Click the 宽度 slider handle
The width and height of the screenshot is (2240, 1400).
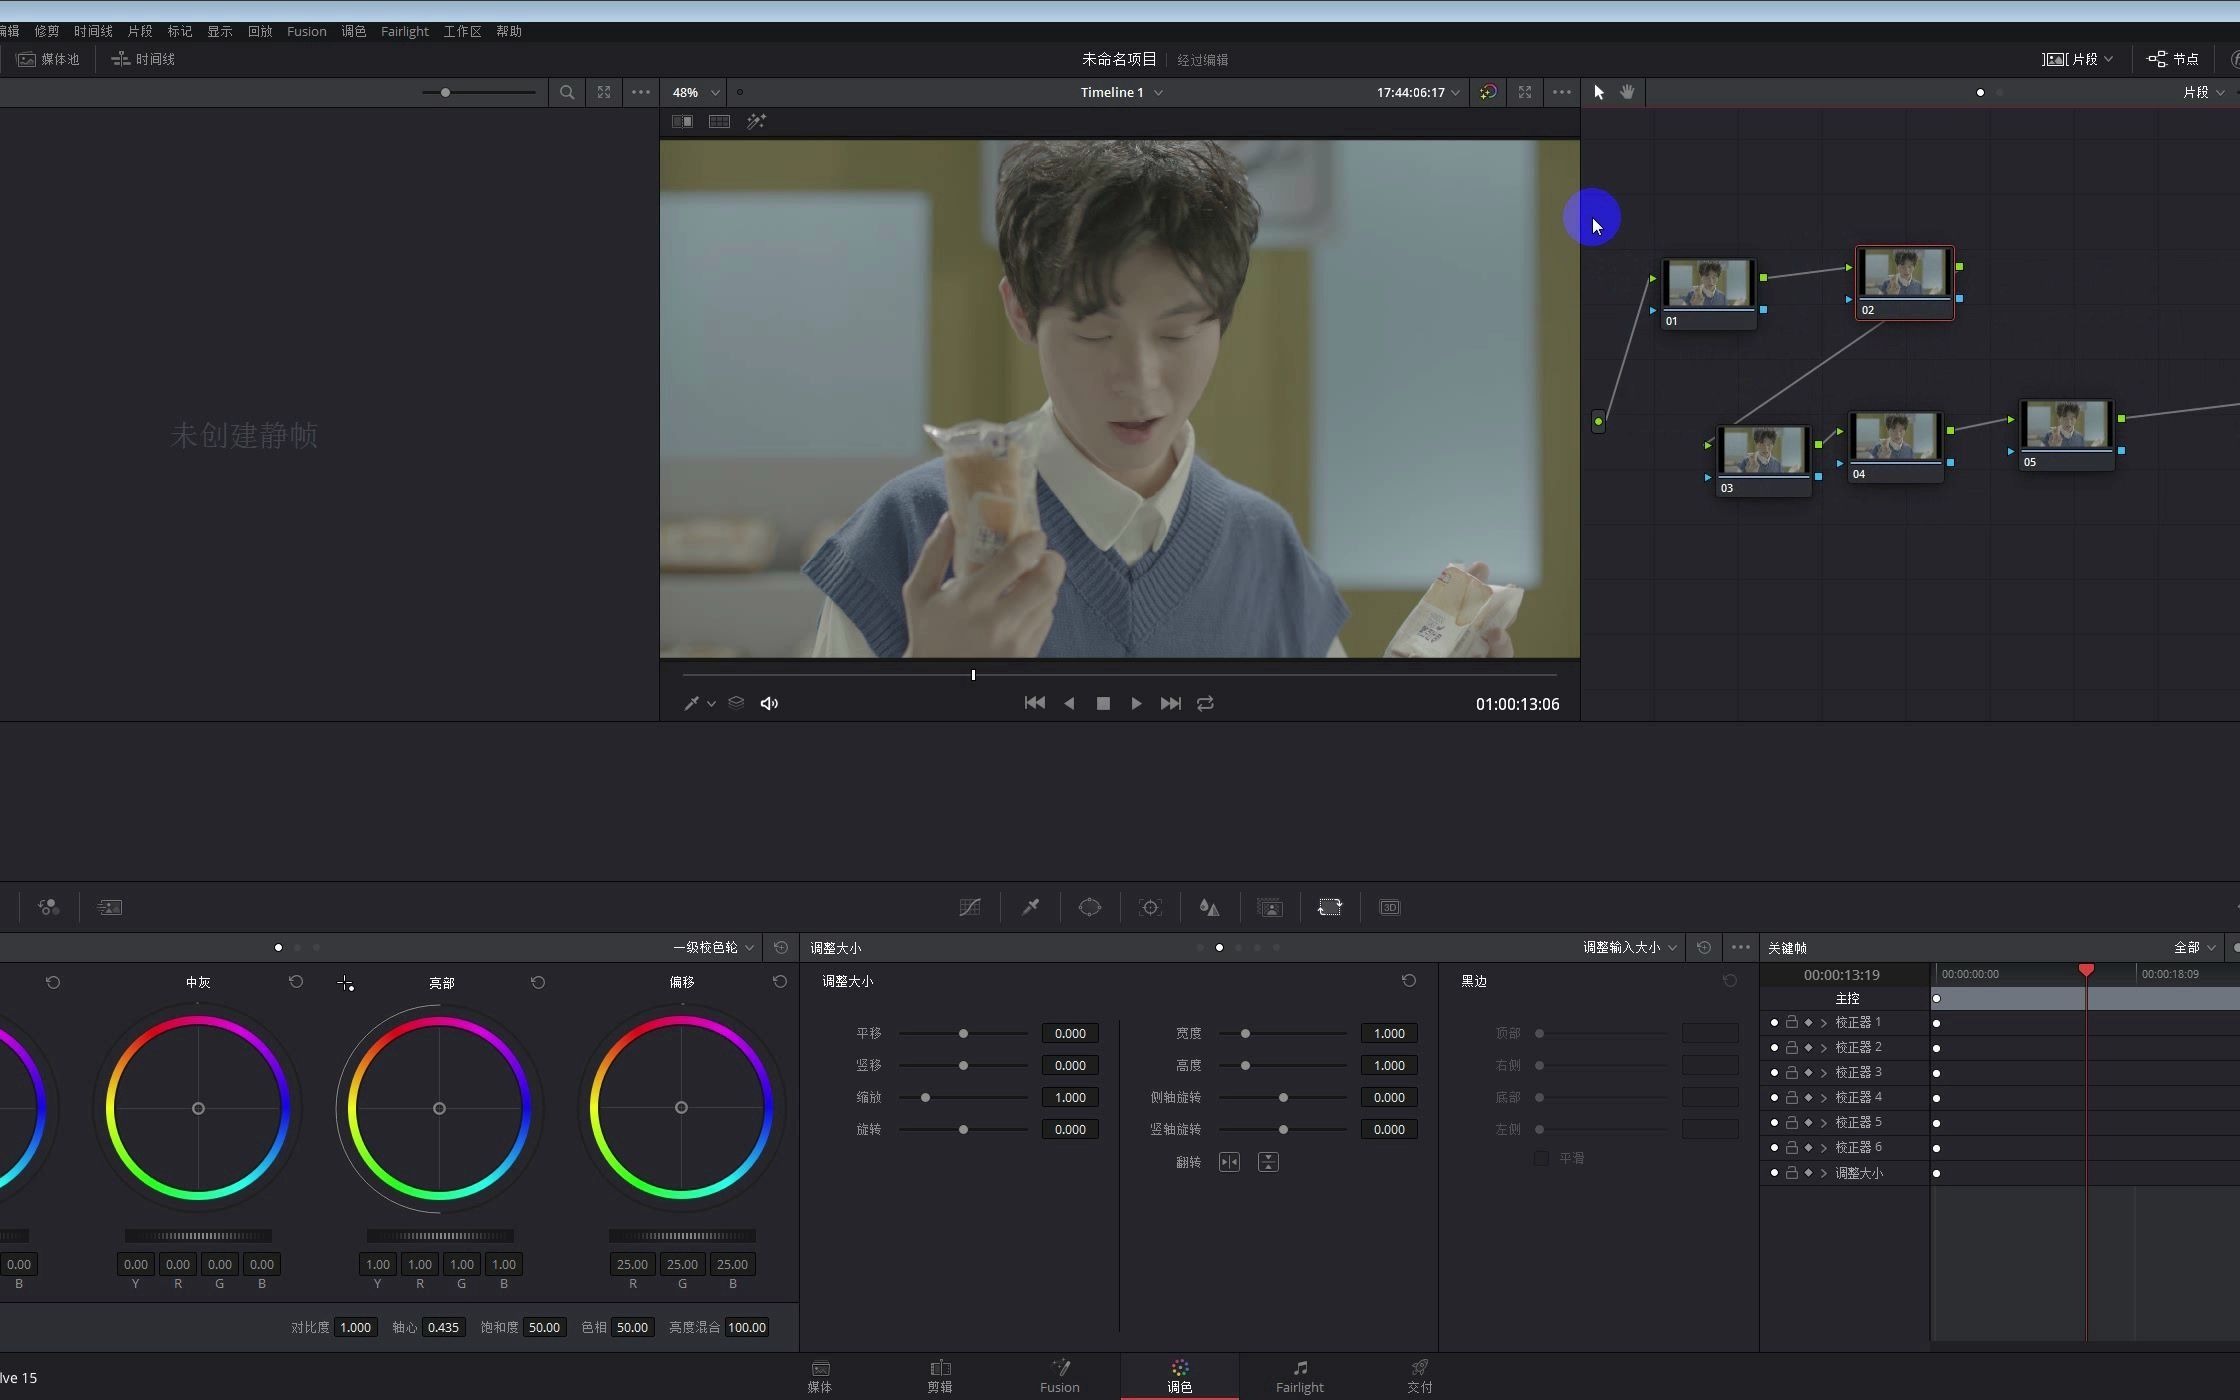point(1245,1034)
